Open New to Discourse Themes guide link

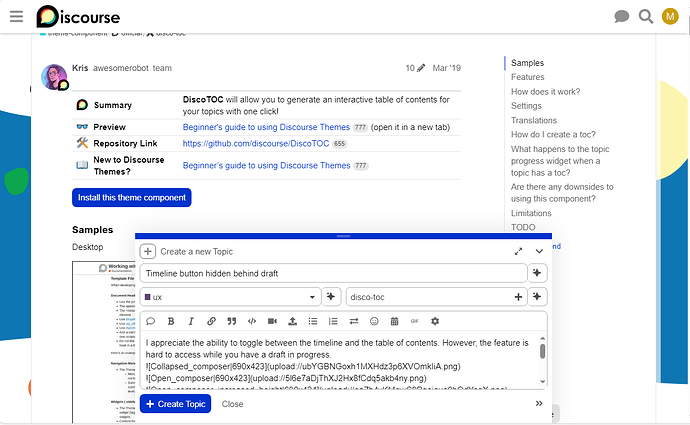(x=267, y=165)
